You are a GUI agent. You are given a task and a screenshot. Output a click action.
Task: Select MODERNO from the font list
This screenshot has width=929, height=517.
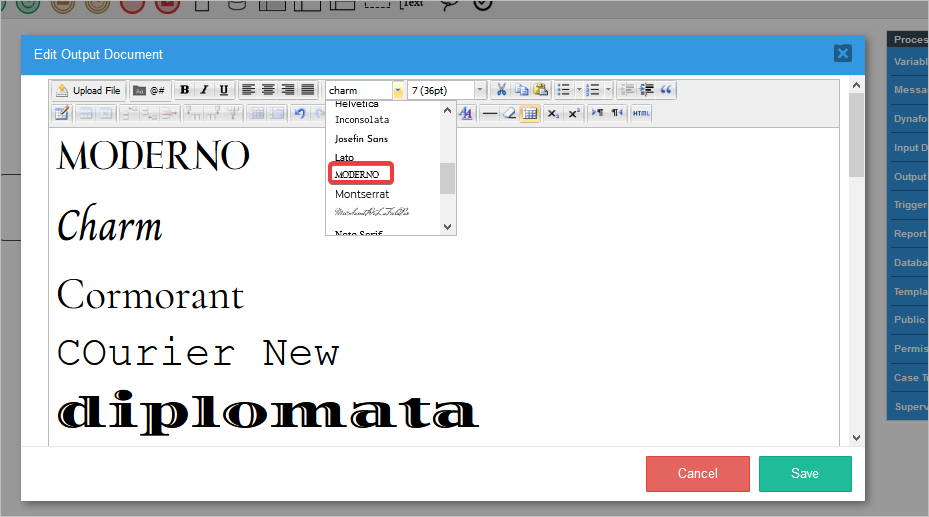coord(360,174)
